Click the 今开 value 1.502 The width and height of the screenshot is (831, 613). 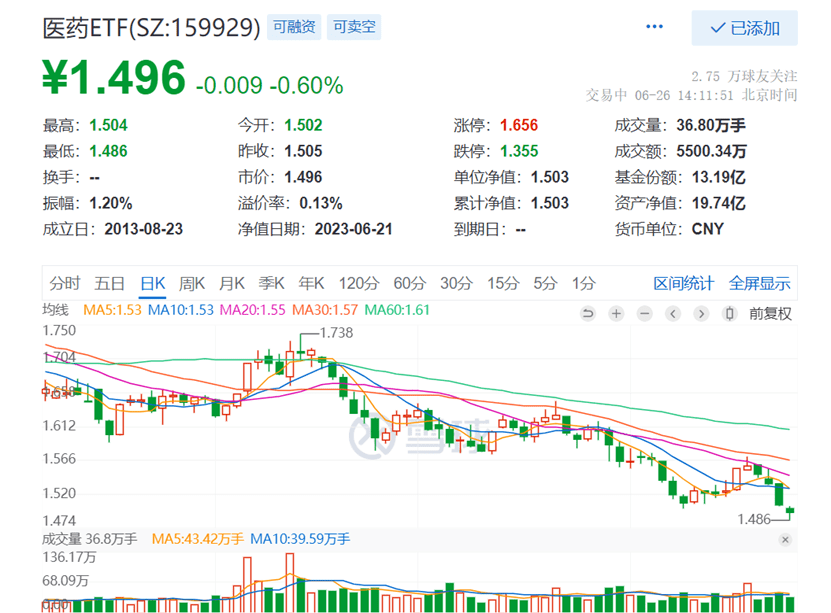click(x=303, y=126)
